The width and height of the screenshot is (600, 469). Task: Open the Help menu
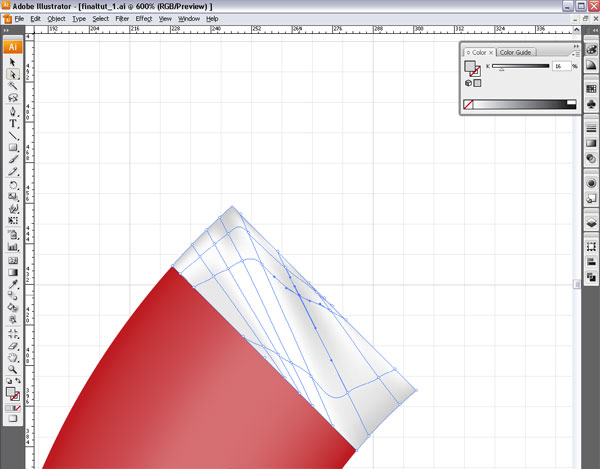point(212,19)
